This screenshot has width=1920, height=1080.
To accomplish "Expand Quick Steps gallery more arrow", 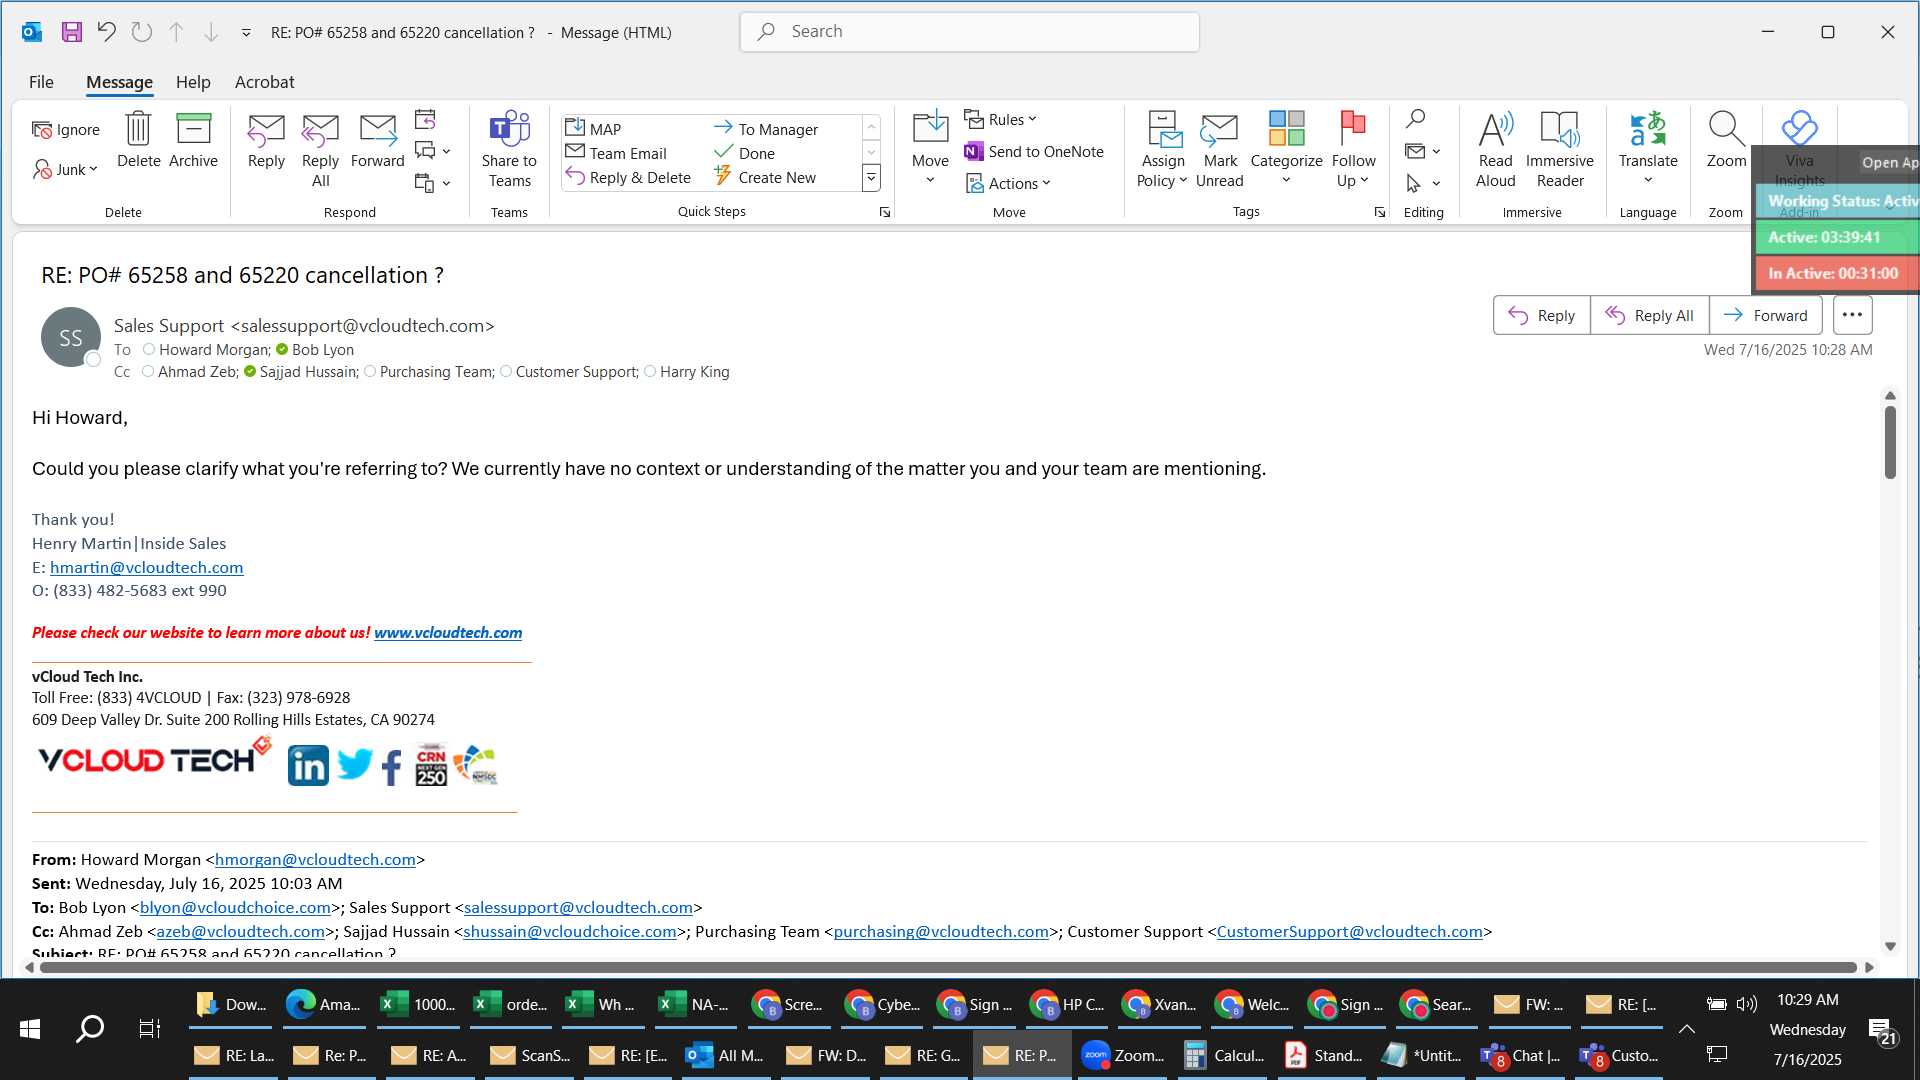I will pyautogui.click(x=871, y=178).
